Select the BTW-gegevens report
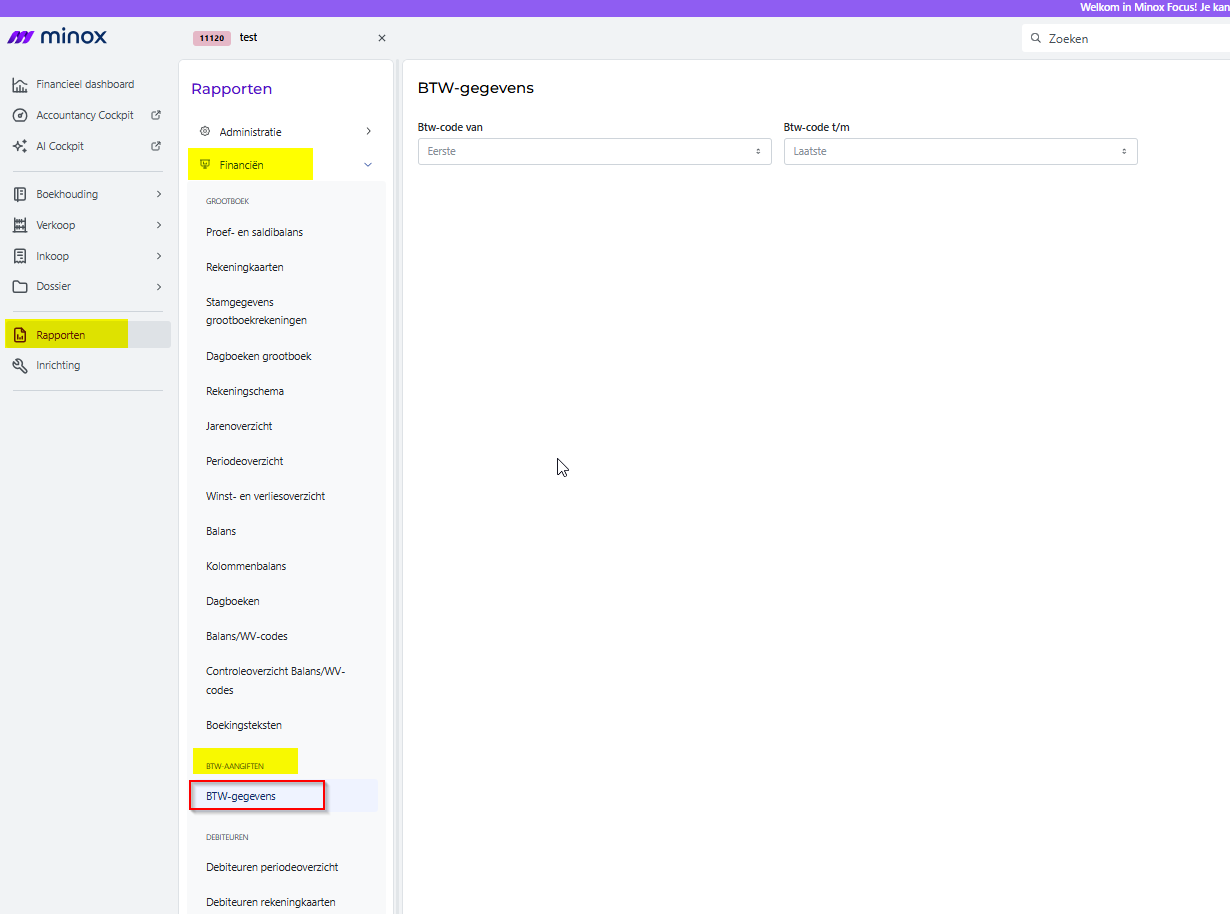The height and width of the screenshot is (914, 1230). point(241,796)
